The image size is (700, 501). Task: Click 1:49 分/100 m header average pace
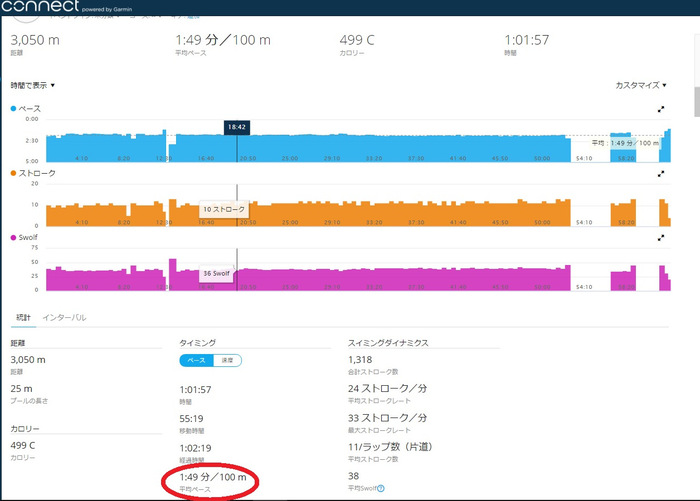click(223, 40)
